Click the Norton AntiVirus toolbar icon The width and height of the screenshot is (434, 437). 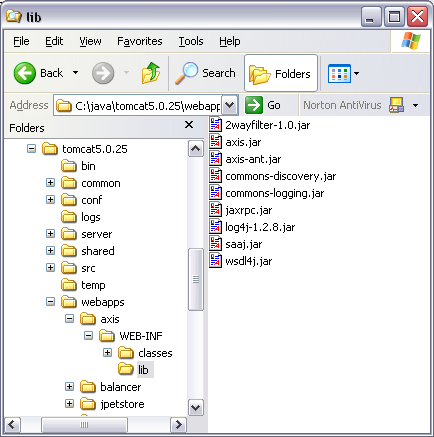coord(396,105)
